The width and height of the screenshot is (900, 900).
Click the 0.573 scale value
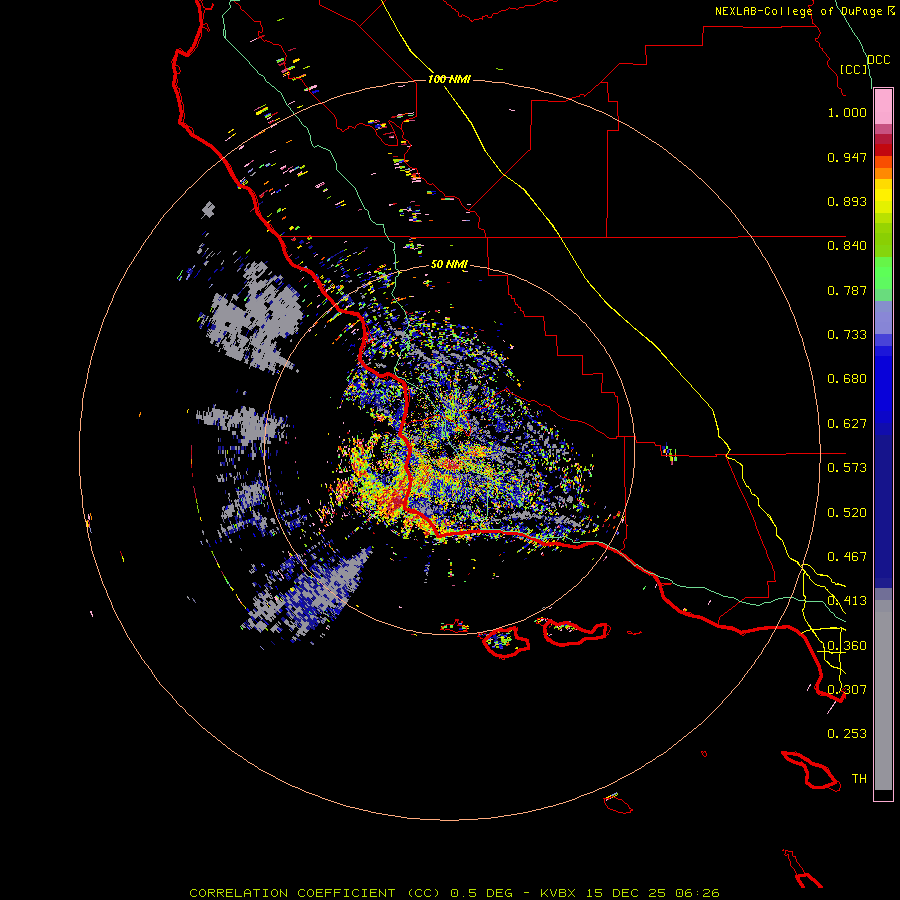[x=847, y=468]
